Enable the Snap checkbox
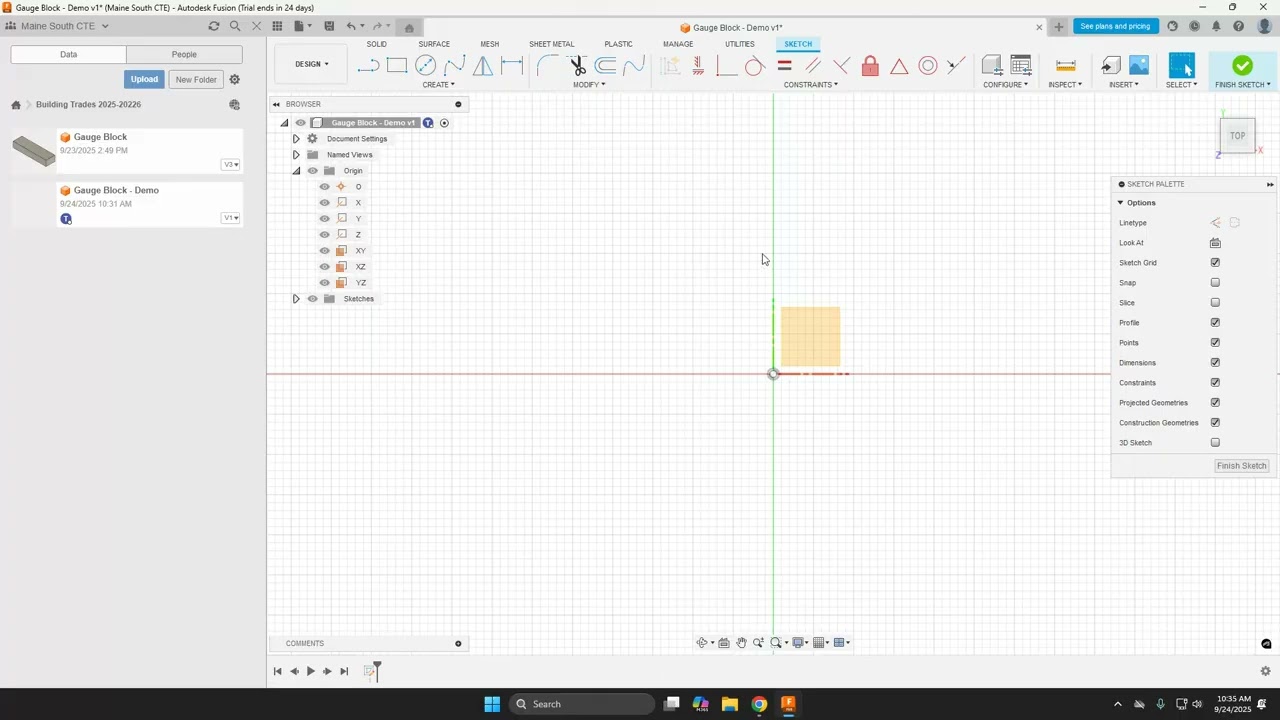Screen dimensions: 1280x720 click(1215, 283)
